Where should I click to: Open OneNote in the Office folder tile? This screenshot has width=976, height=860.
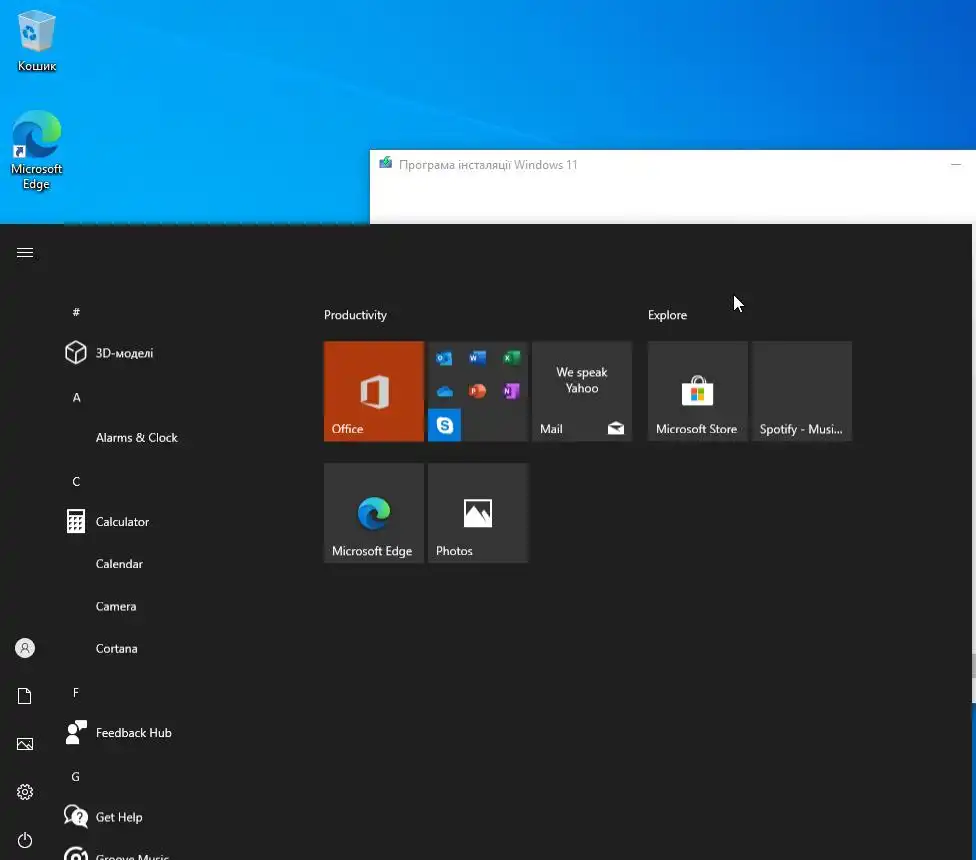[511, 391]
